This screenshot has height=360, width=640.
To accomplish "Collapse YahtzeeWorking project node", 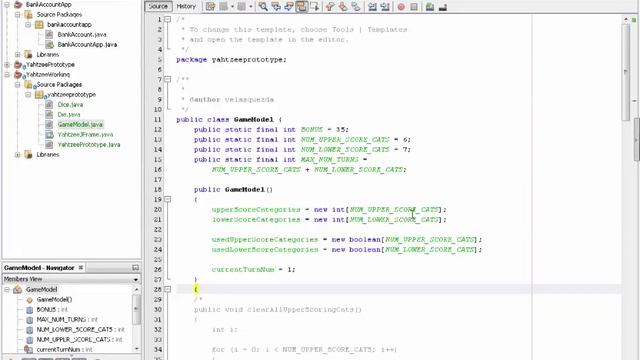I will pyautogui.click(x=7, y=75).
